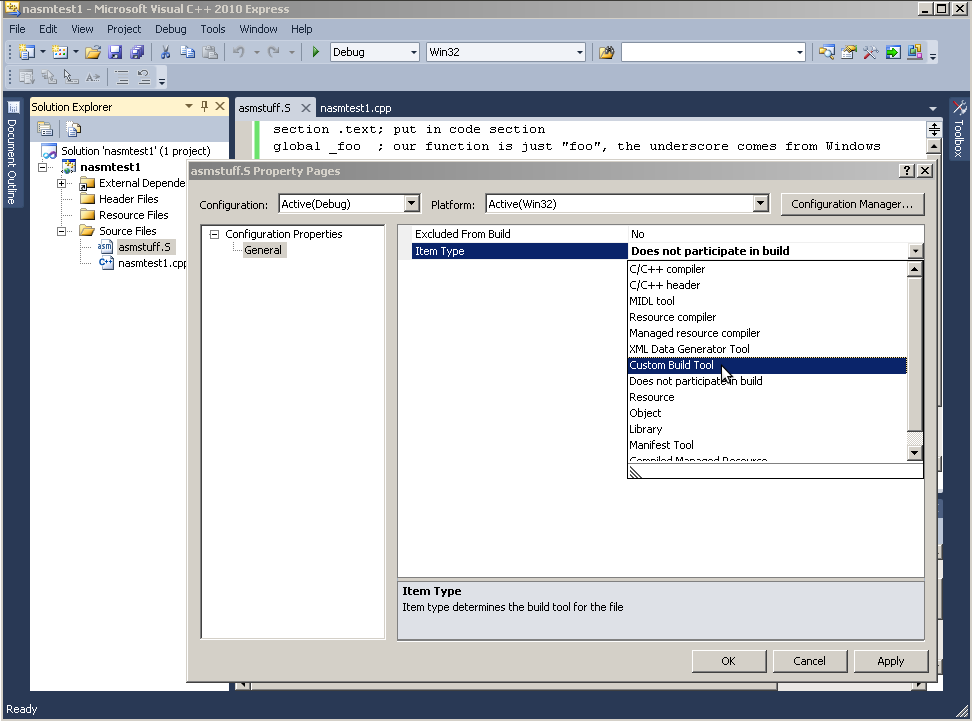Click the Redo arrow icon
This screenshot has width=972, height=721.
pyautogui.click(x=273, y=52)
